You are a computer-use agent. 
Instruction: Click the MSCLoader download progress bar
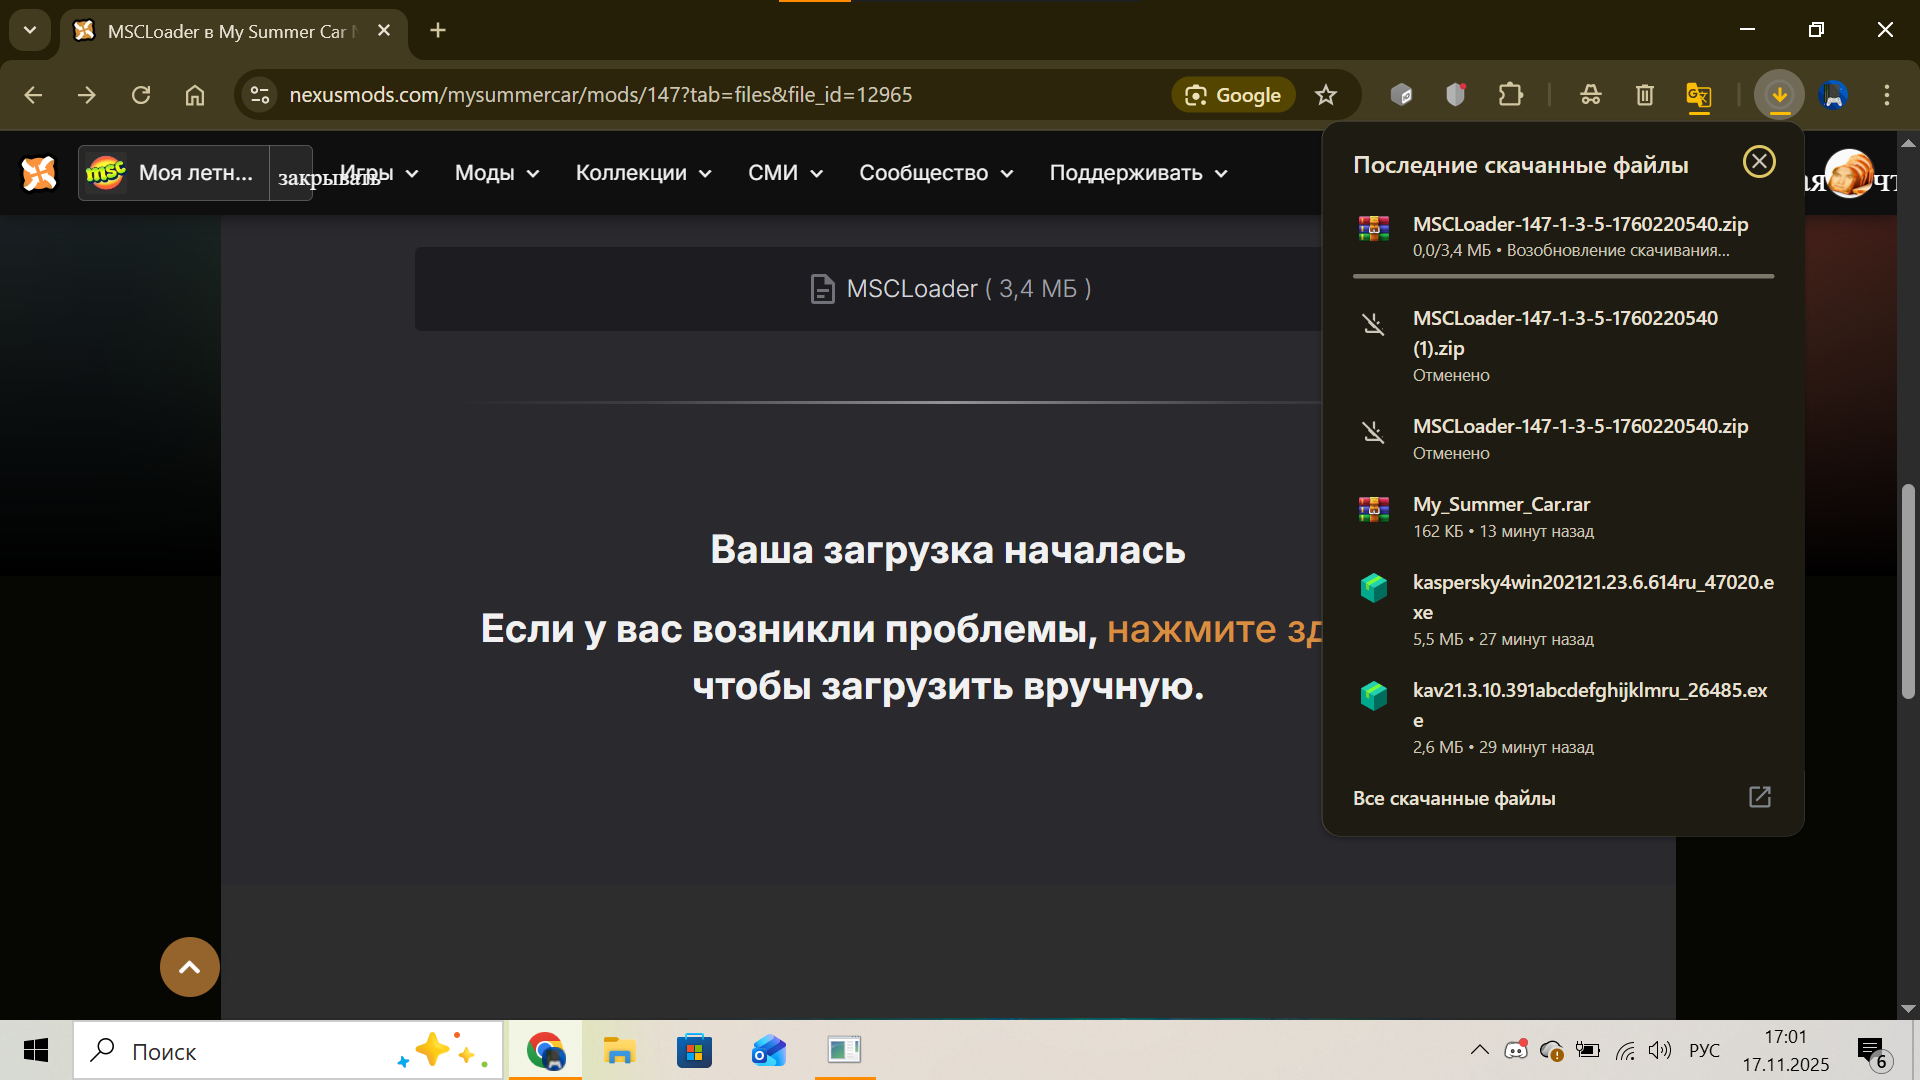pyautogui.click(x=1562, y=276)
